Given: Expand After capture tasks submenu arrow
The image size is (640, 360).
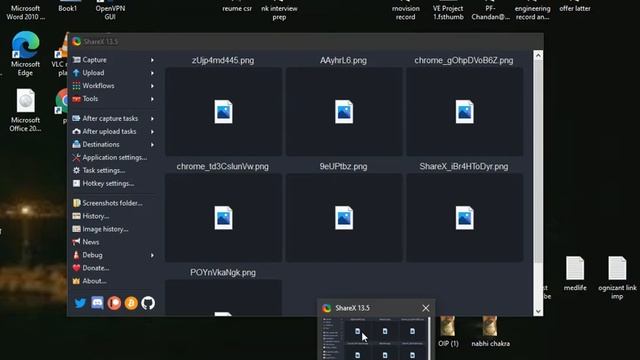Looking at the screenshot, I should point(152,119).
